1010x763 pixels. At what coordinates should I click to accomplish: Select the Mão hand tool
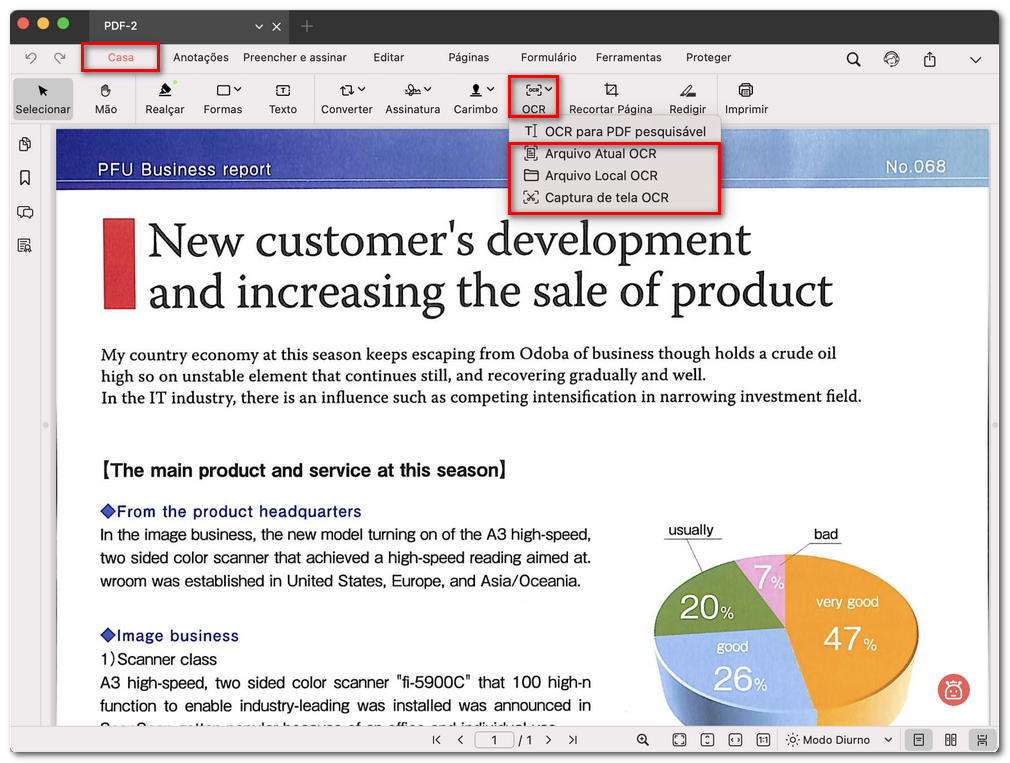[105, 98]
